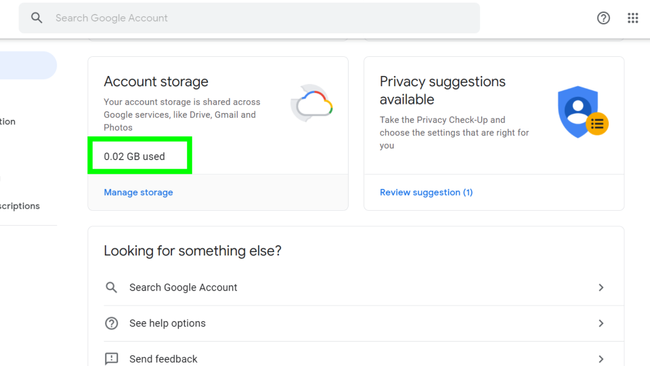Click magnifier icon beside Search Google Account row

(x=111, y=287)
